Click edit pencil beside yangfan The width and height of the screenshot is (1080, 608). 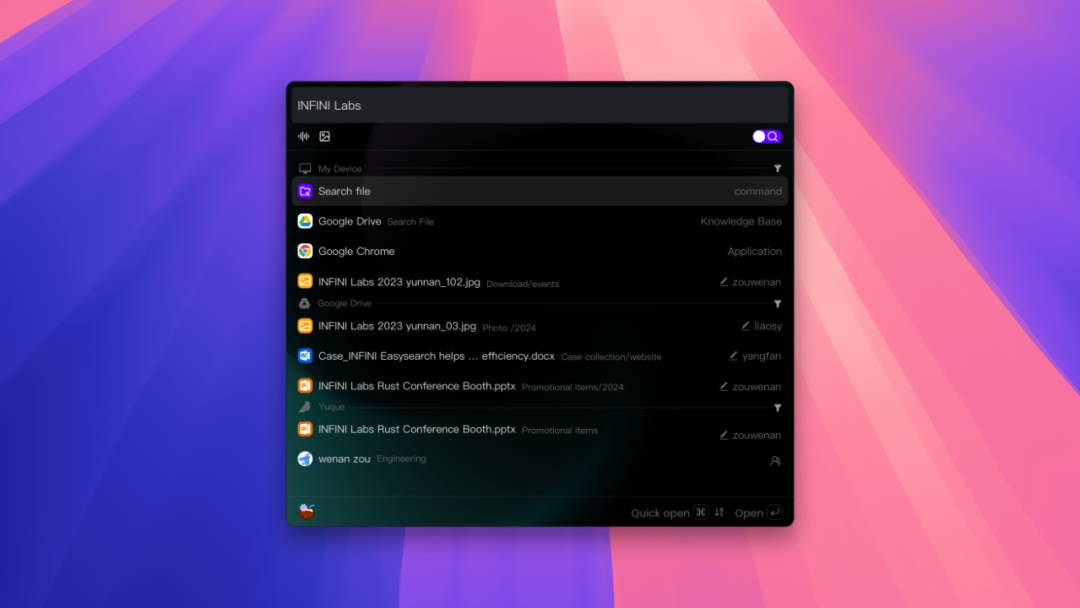pyautogui.click(x=734, y=356)
